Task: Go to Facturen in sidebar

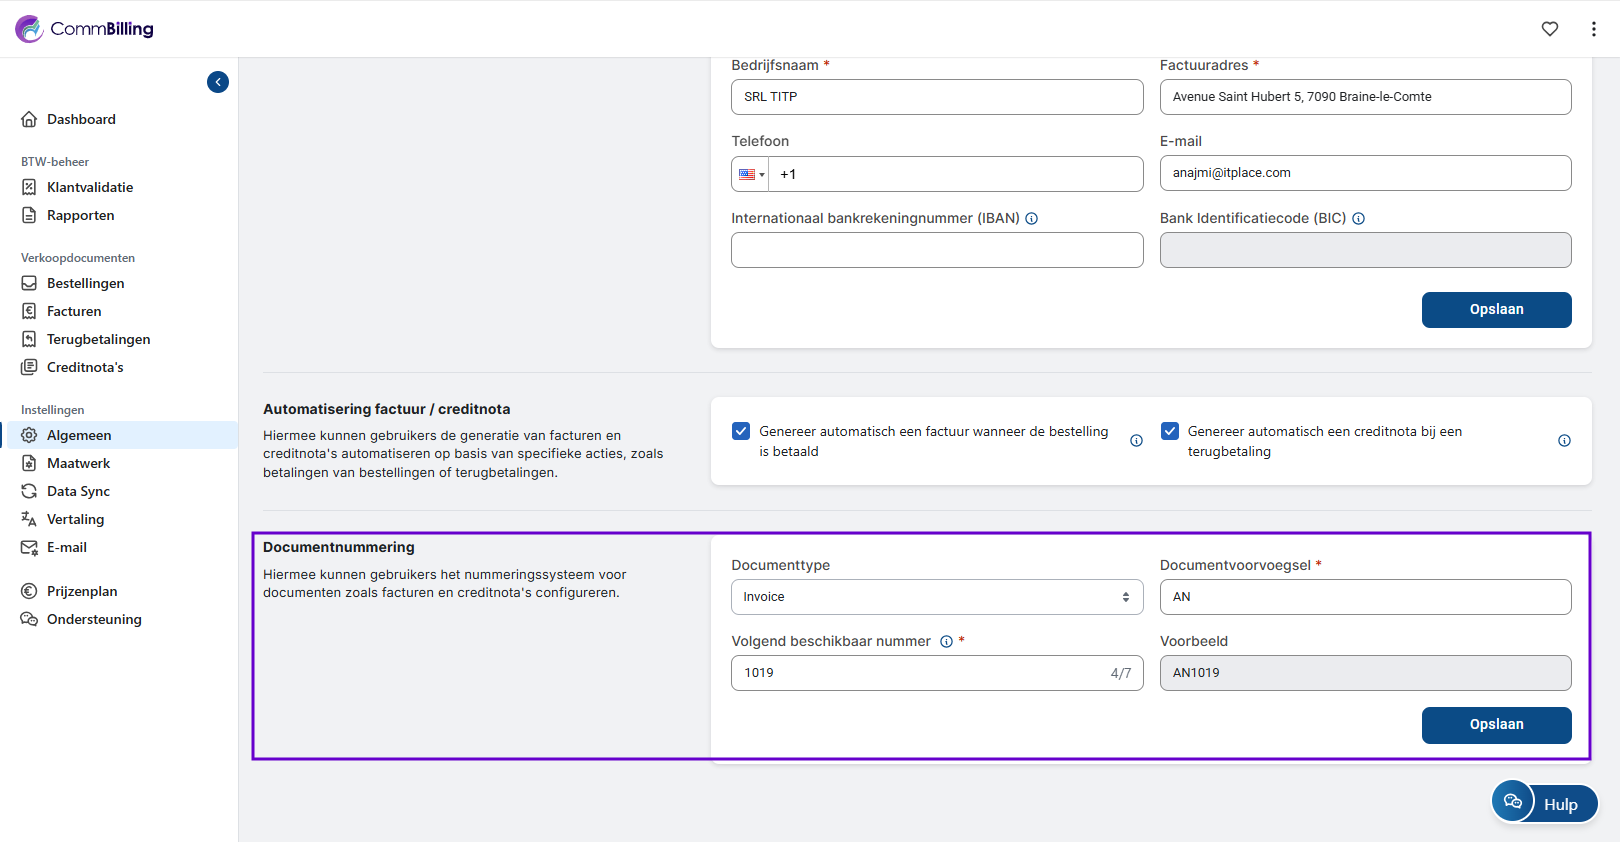Action: pyautogui.click(x=74, y=311)
